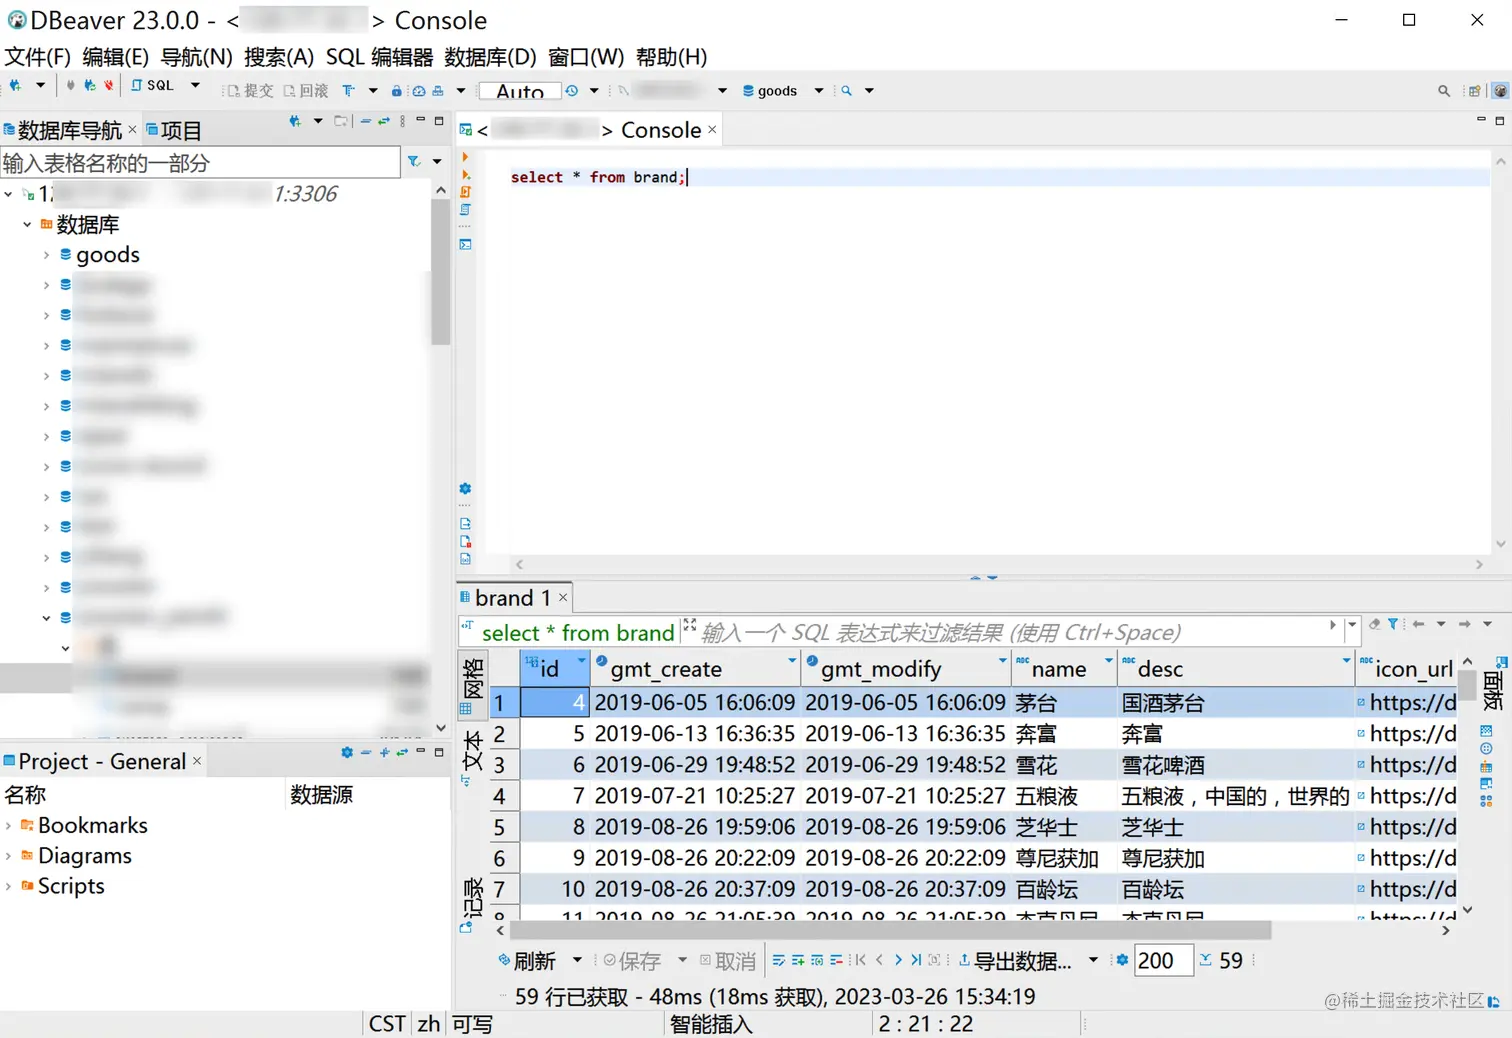The height and width of the screenshot is (1038, 1512).
Task: Click the SQL filter expression input field
Action: point(1010,632)
